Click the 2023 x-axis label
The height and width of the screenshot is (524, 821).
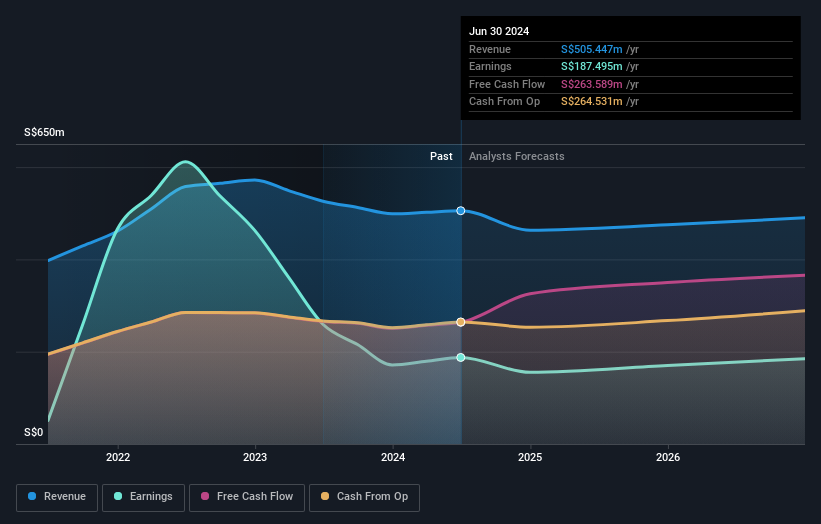coord(255,457)
